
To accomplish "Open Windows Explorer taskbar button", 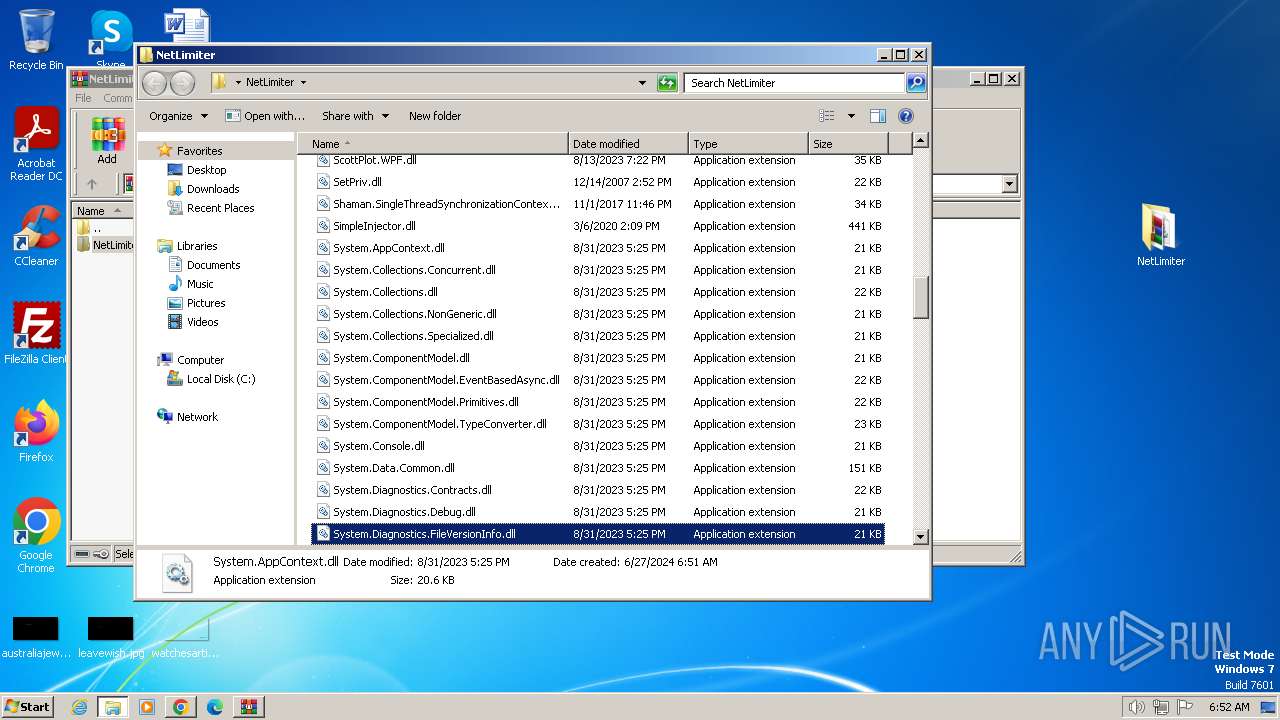I will tap(112, 707).
